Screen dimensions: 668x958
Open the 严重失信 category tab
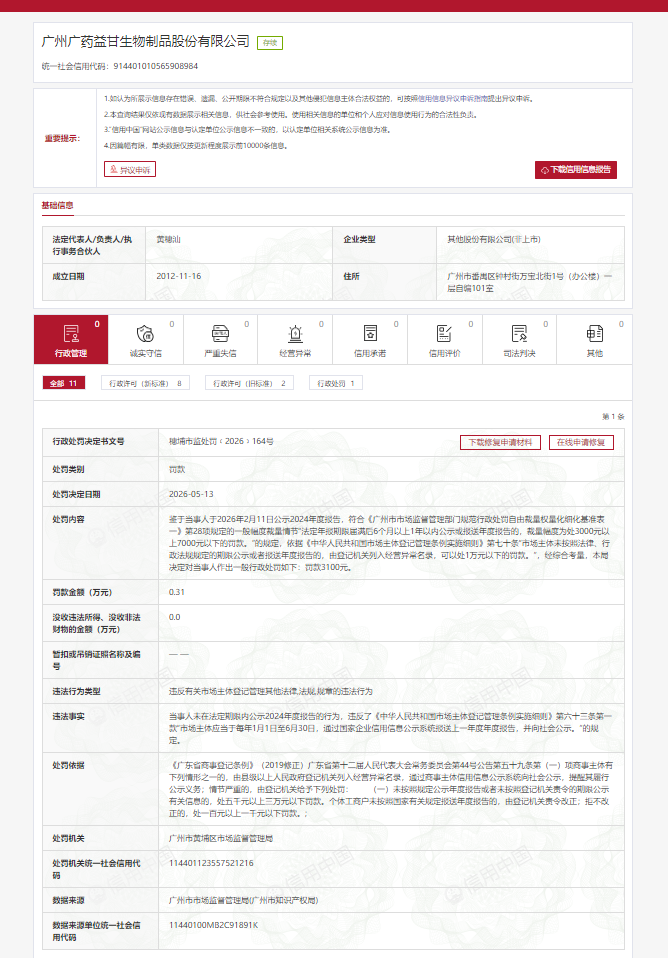pos(220,340)
